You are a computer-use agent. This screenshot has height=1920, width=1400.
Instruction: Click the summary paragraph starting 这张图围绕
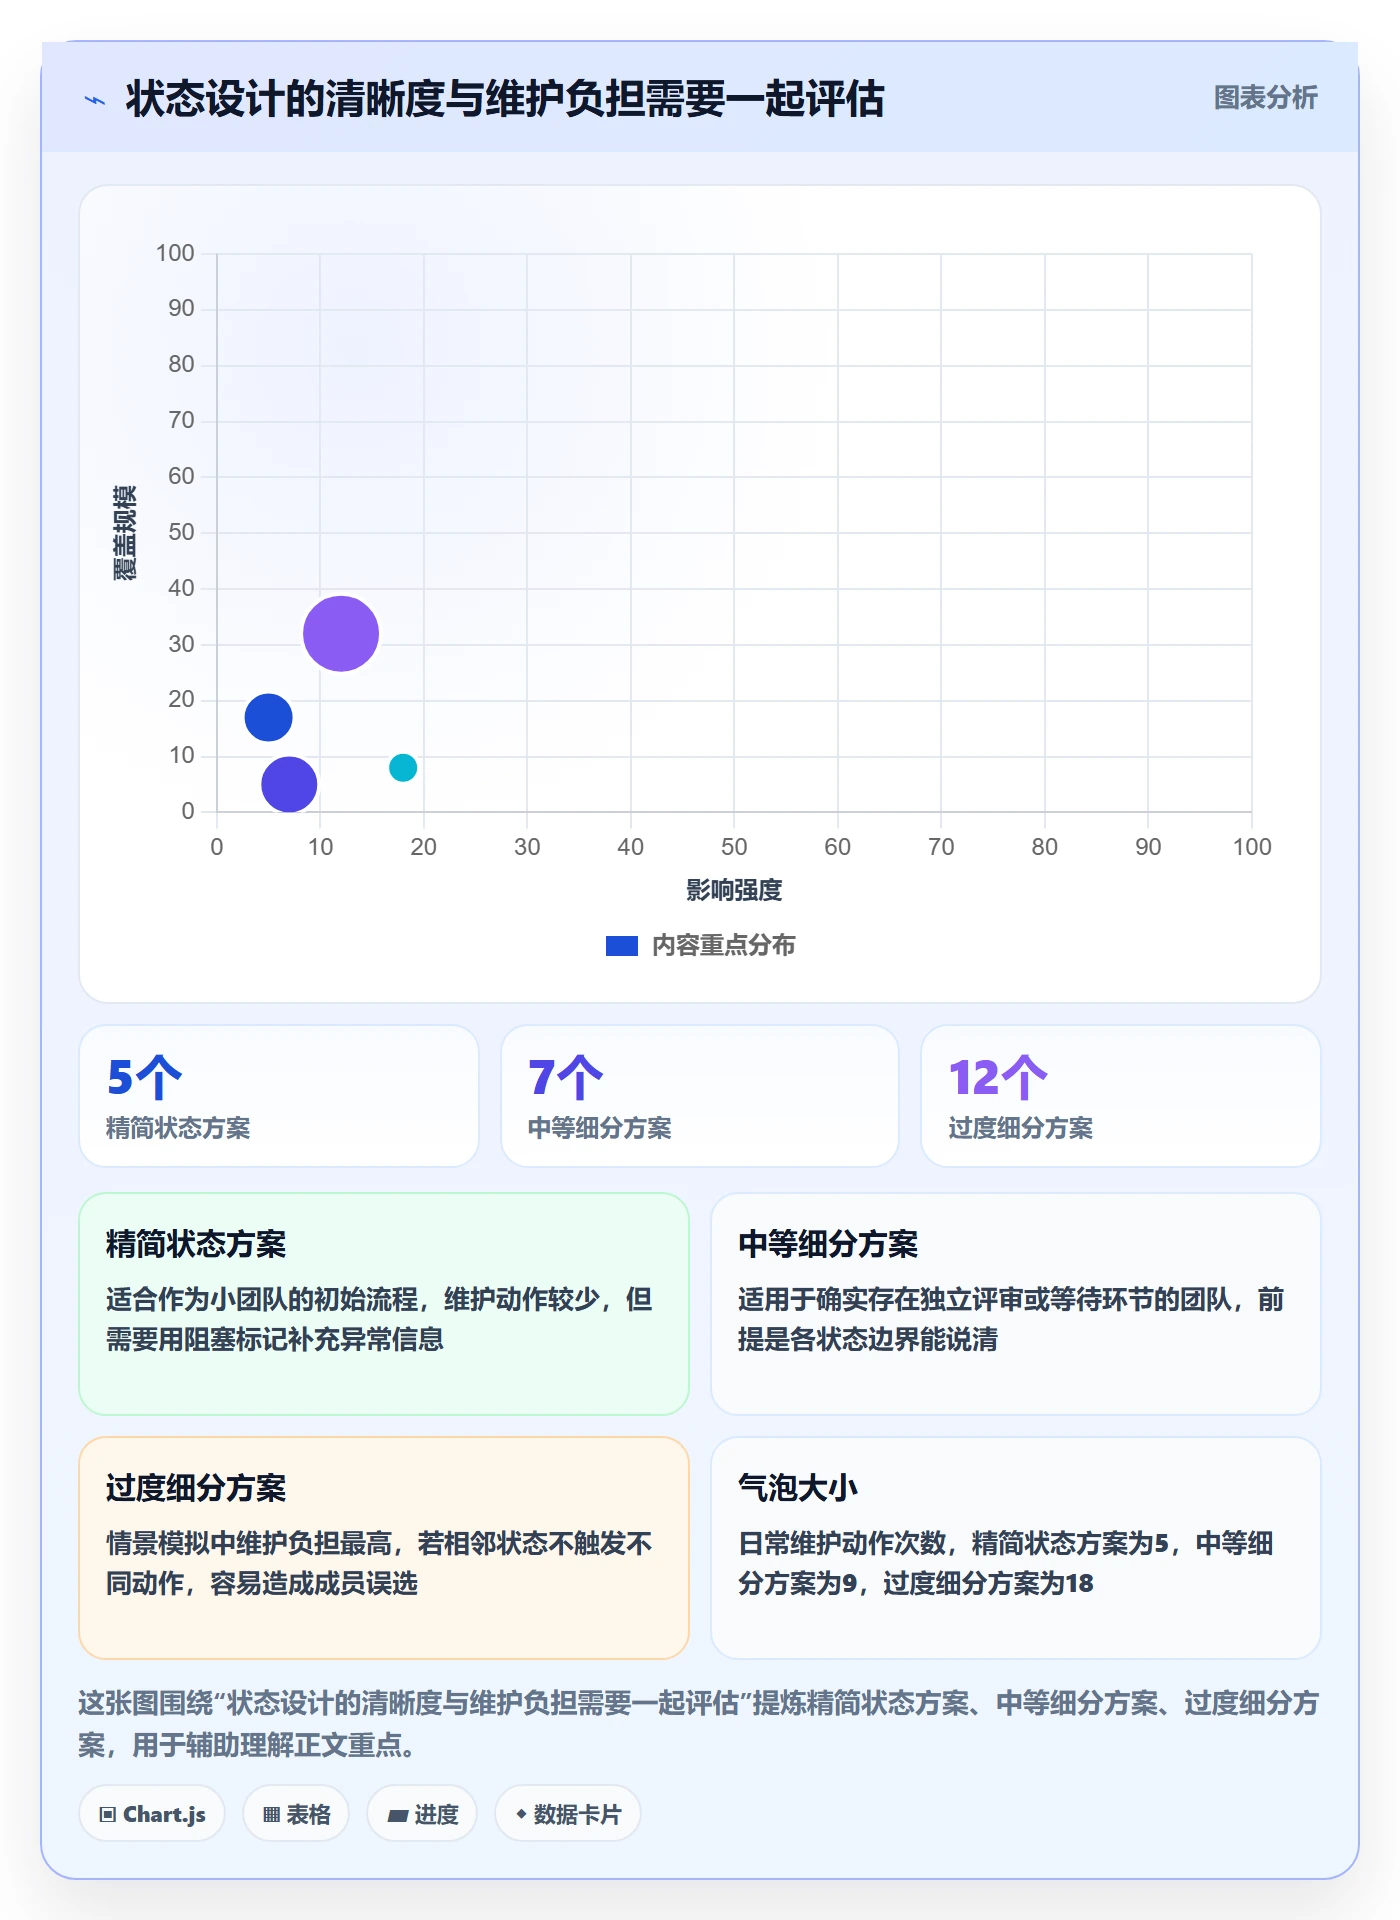tap(699, 1724)
